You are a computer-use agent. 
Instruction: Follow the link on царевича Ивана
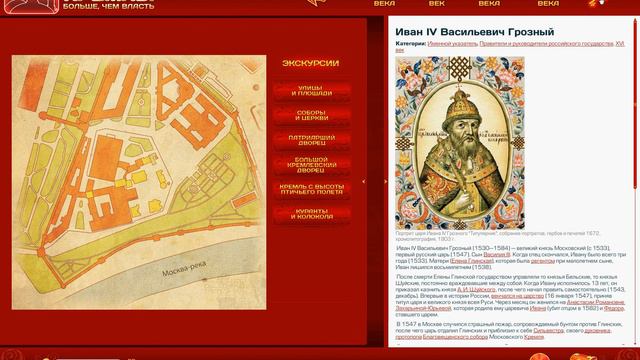point(538,309)
